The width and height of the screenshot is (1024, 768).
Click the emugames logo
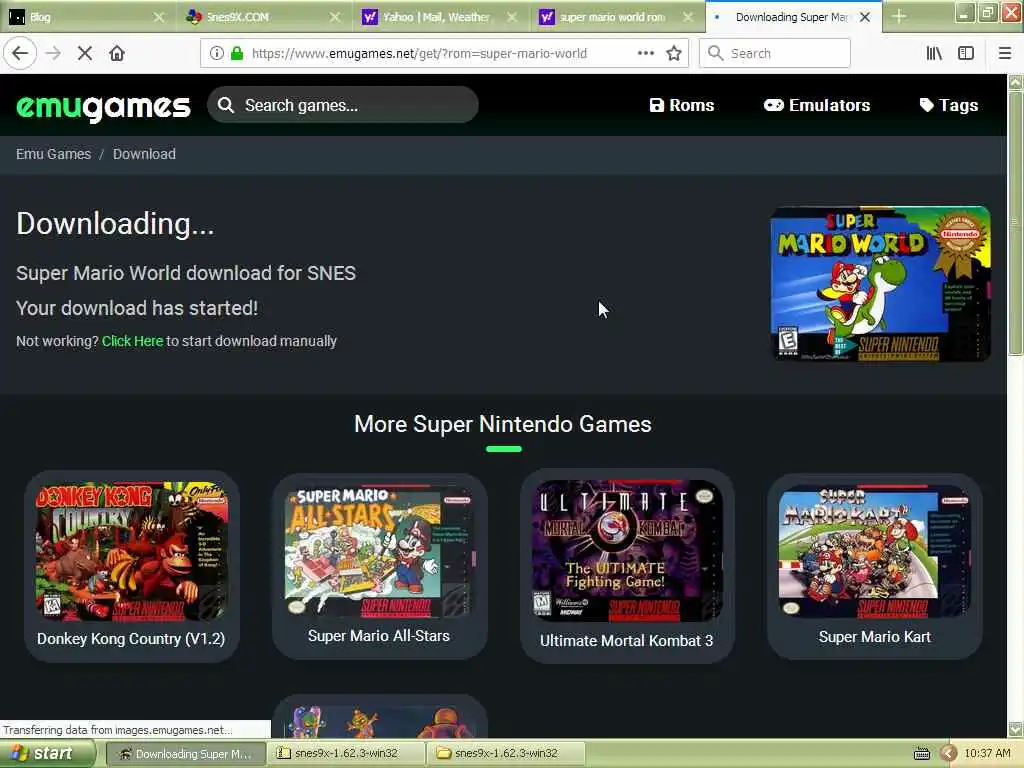point(103,106)
